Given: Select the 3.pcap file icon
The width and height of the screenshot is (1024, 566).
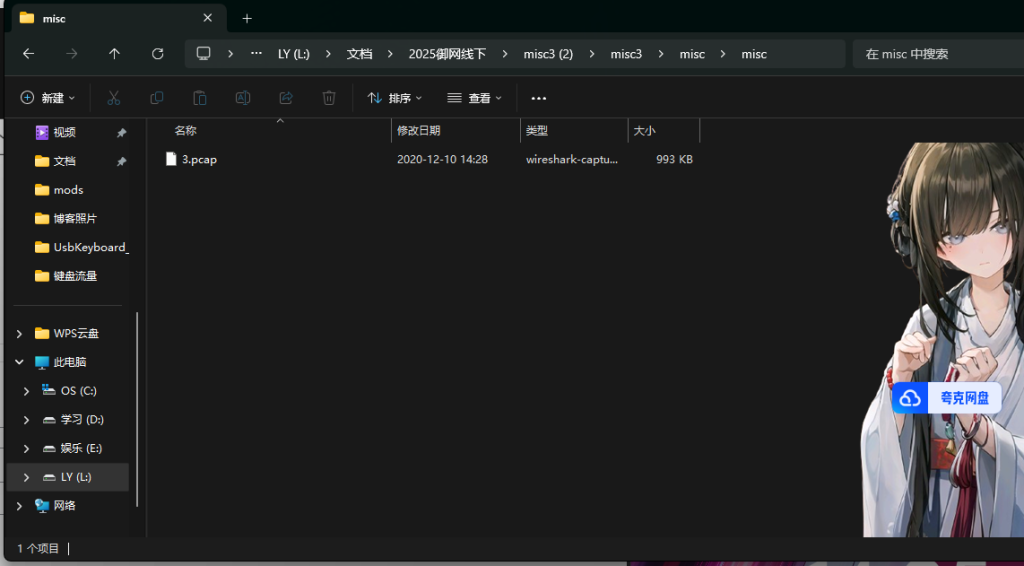Looking at the screenshot, I should [171, 159].
